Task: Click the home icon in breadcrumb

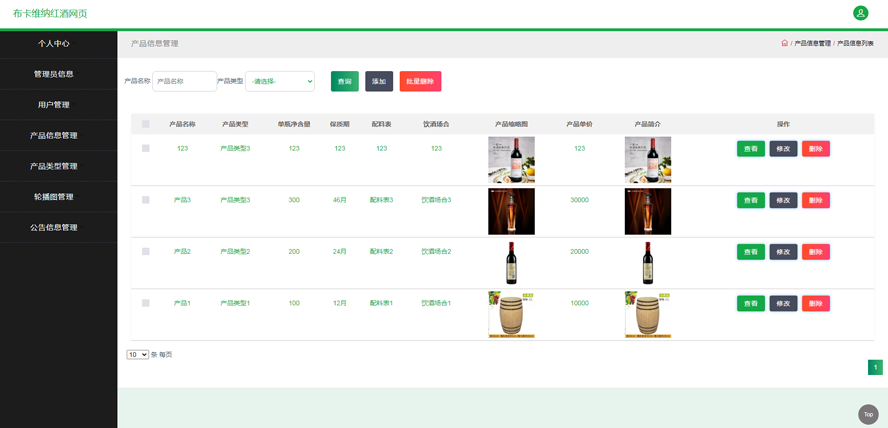Action: click(785, 43)
